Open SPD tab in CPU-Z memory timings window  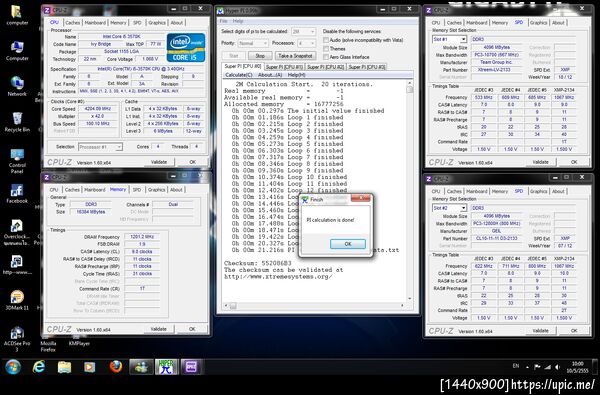point(137,189)
